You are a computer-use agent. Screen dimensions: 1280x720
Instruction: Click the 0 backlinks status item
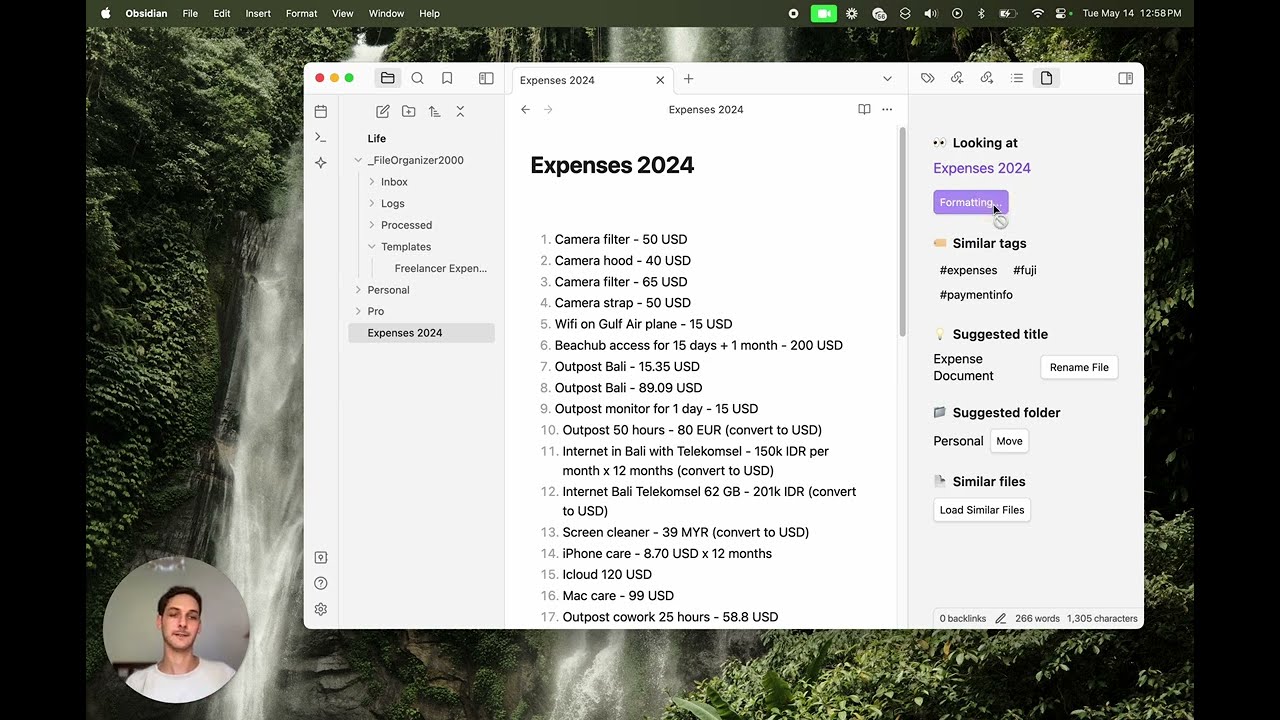point(963,618)
